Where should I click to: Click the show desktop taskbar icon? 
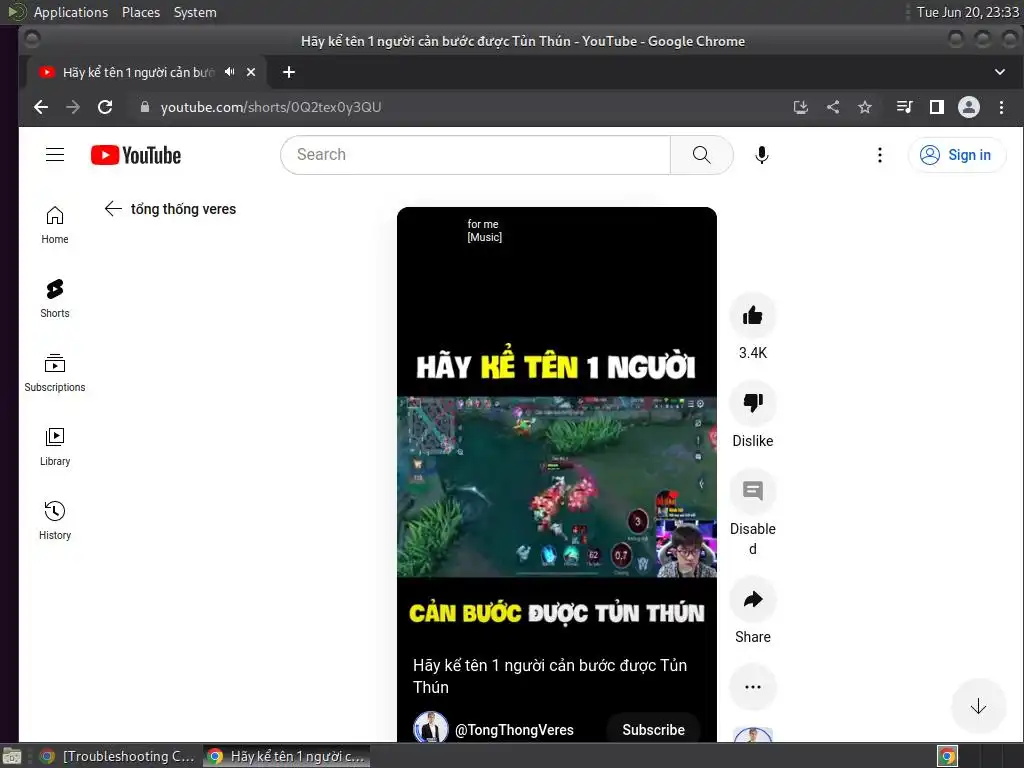[x=12, y=756]
